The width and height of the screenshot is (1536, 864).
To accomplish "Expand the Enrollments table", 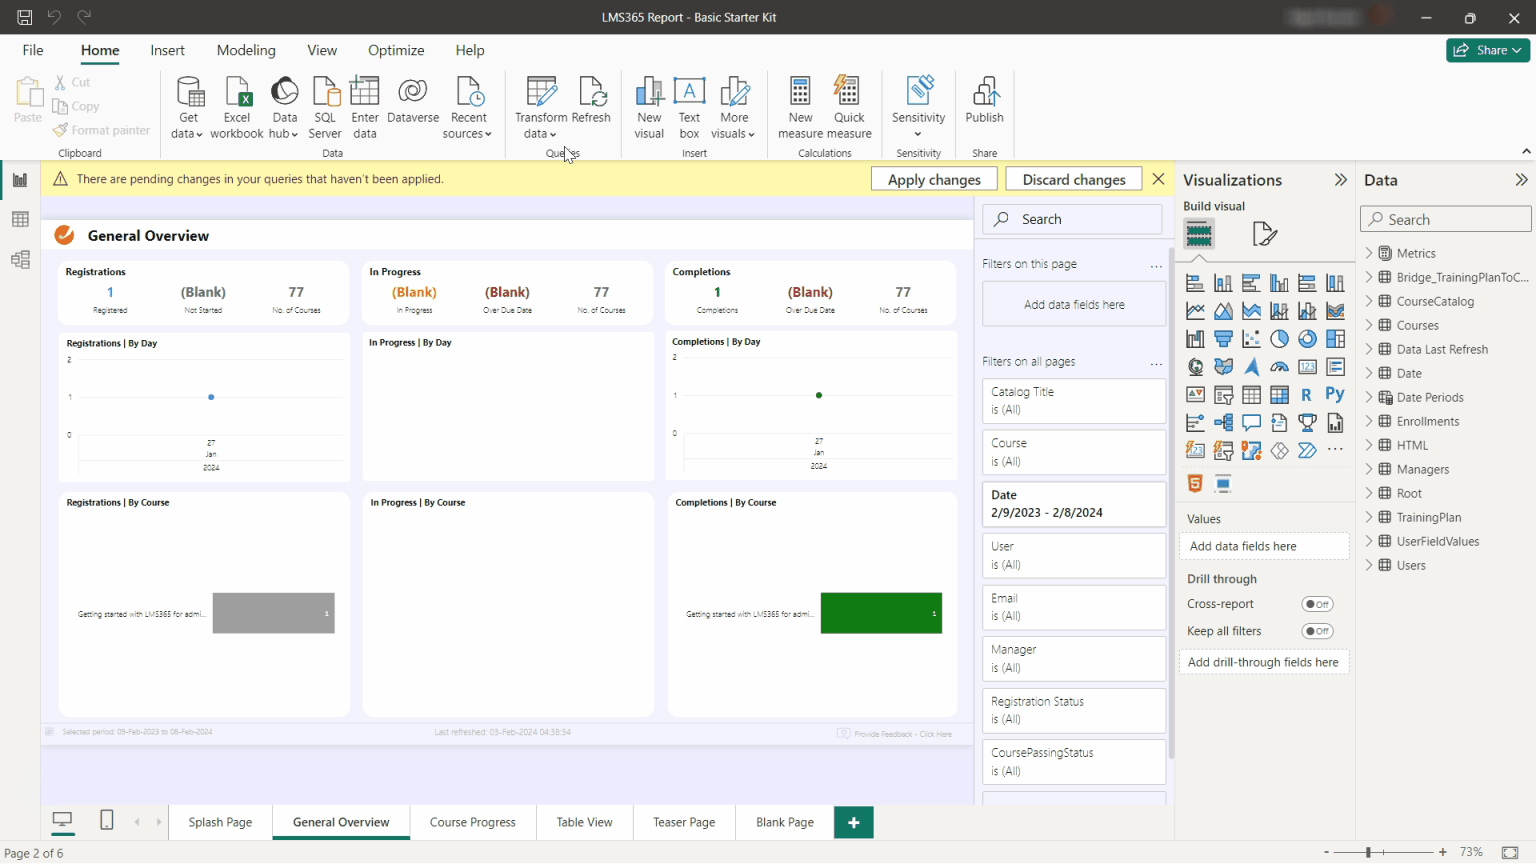I will point(1369,421).
